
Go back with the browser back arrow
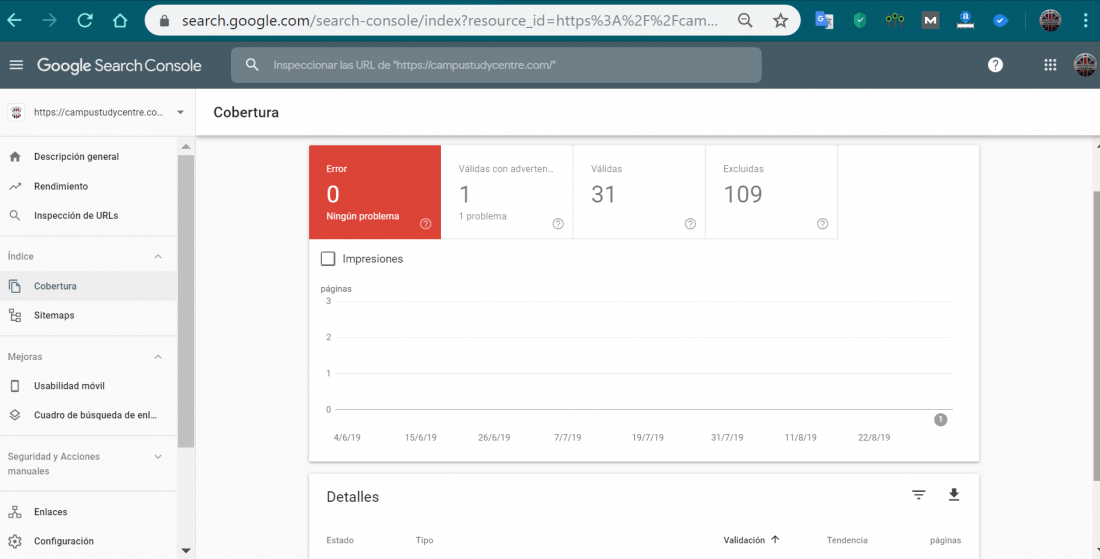14,21
